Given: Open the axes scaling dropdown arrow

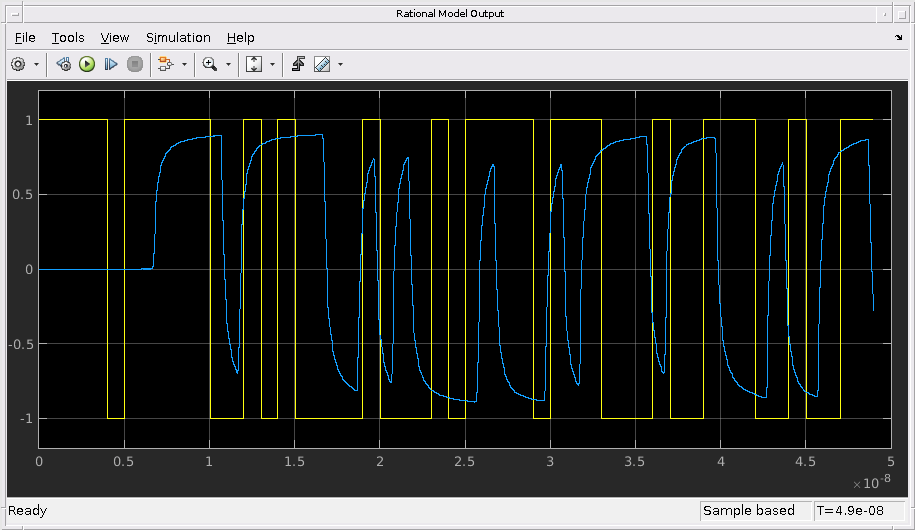Looking at the screenshot, I should [x=272, y=64].
